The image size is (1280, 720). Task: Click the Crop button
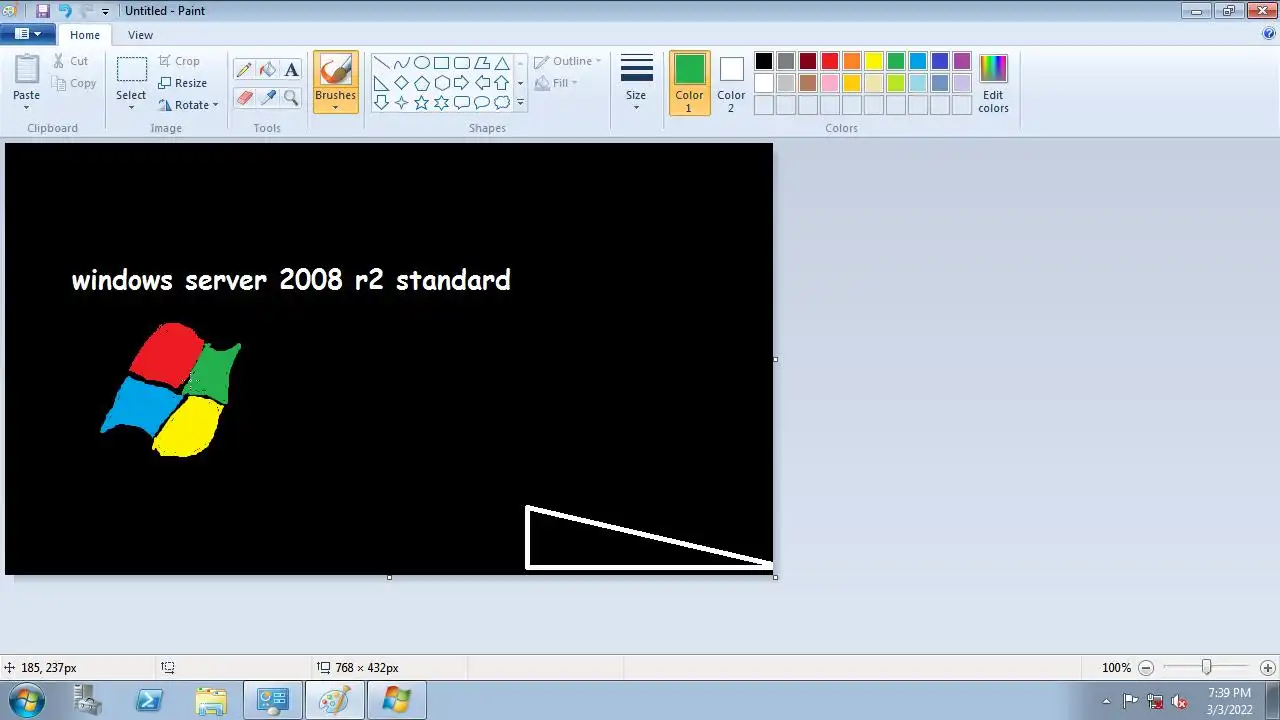point(179,61)
